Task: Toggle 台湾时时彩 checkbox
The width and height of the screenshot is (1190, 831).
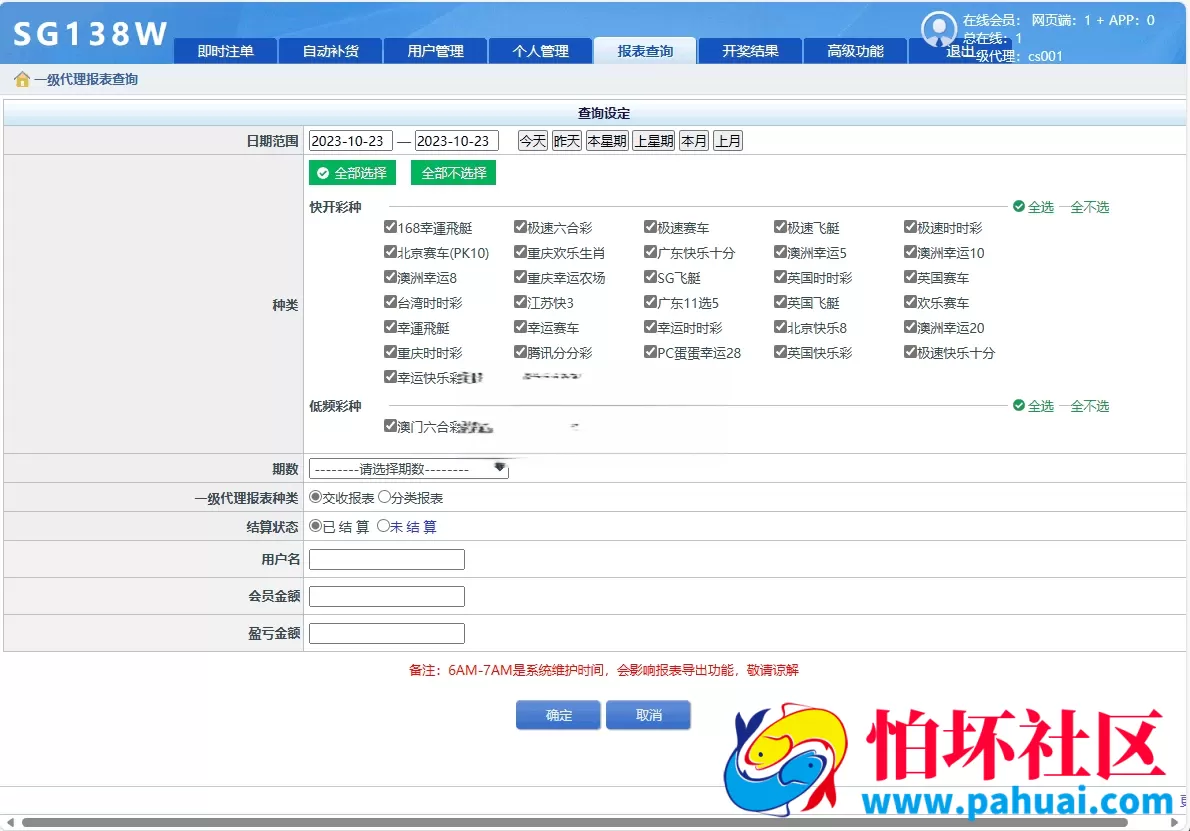Action: tap(390, 302)
